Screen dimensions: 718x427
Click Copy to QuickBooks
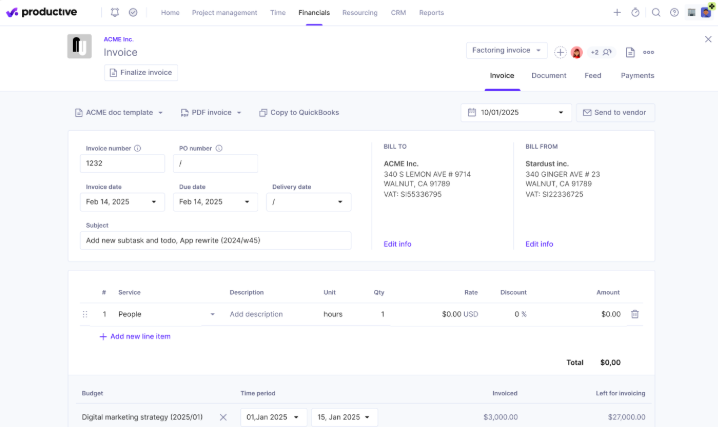pos(299,113)
